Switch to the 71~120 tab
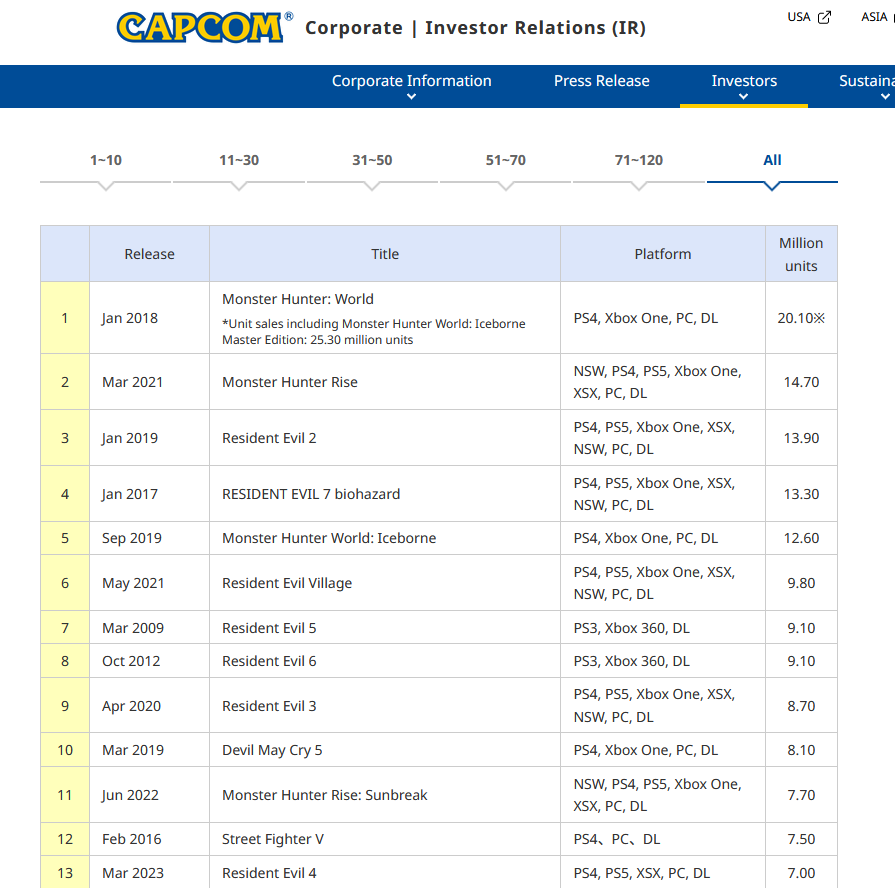This screenshot has height=888, width=895. click(x=638, y=160)
